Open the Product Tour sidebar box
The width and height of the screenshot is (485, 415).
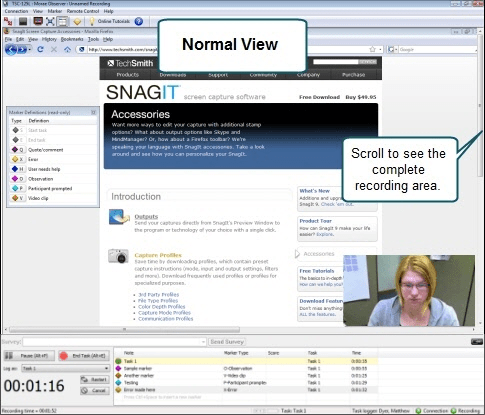click(337, 228)
